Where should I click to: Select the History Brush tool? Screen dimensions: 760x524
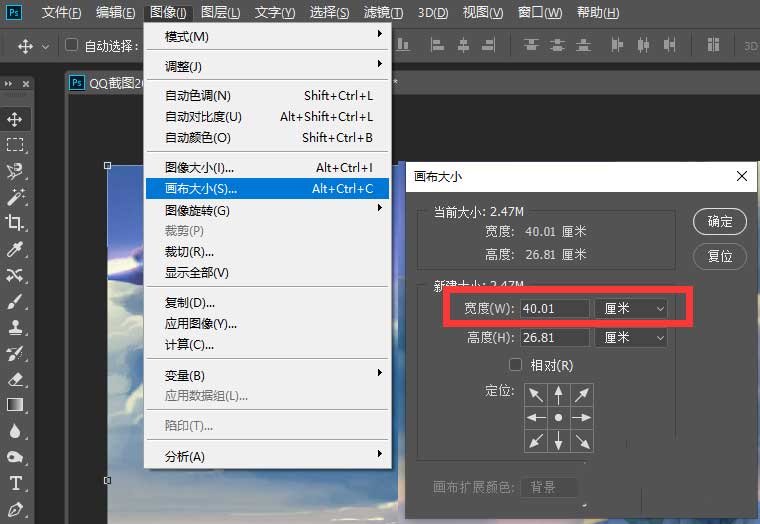15,353
